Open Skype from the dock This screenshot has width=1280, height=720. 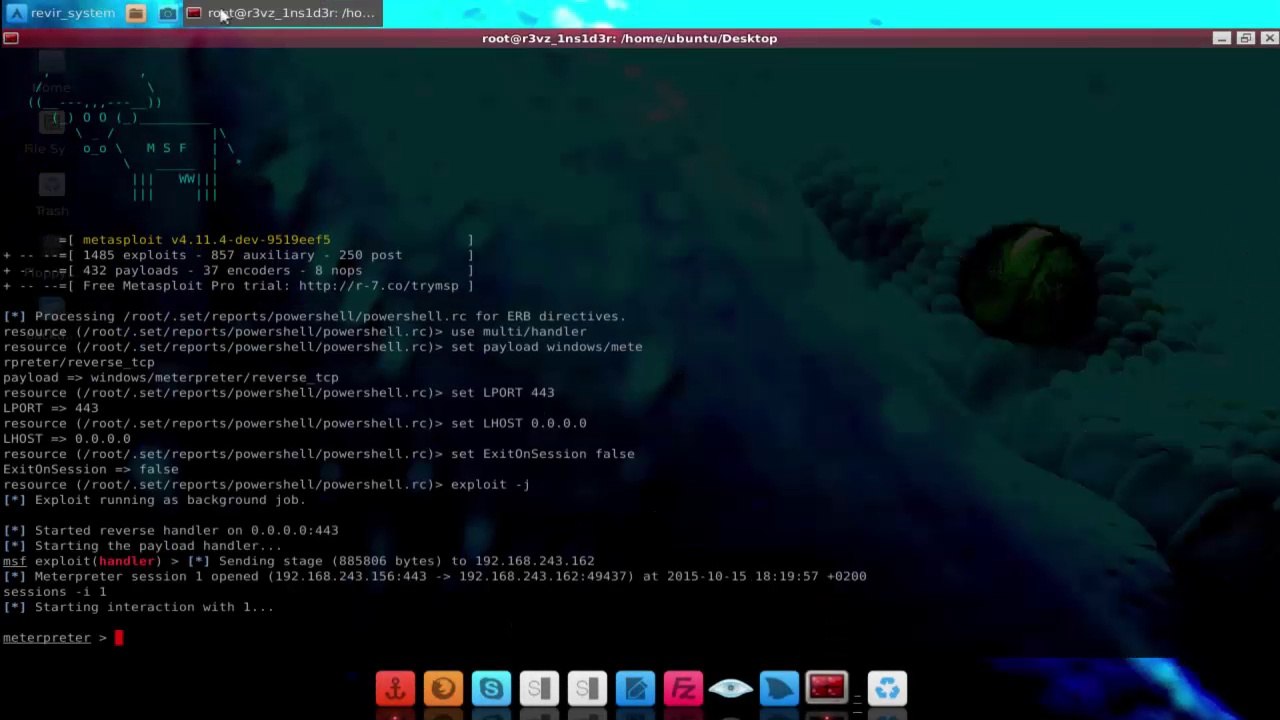tap(491, 688)
